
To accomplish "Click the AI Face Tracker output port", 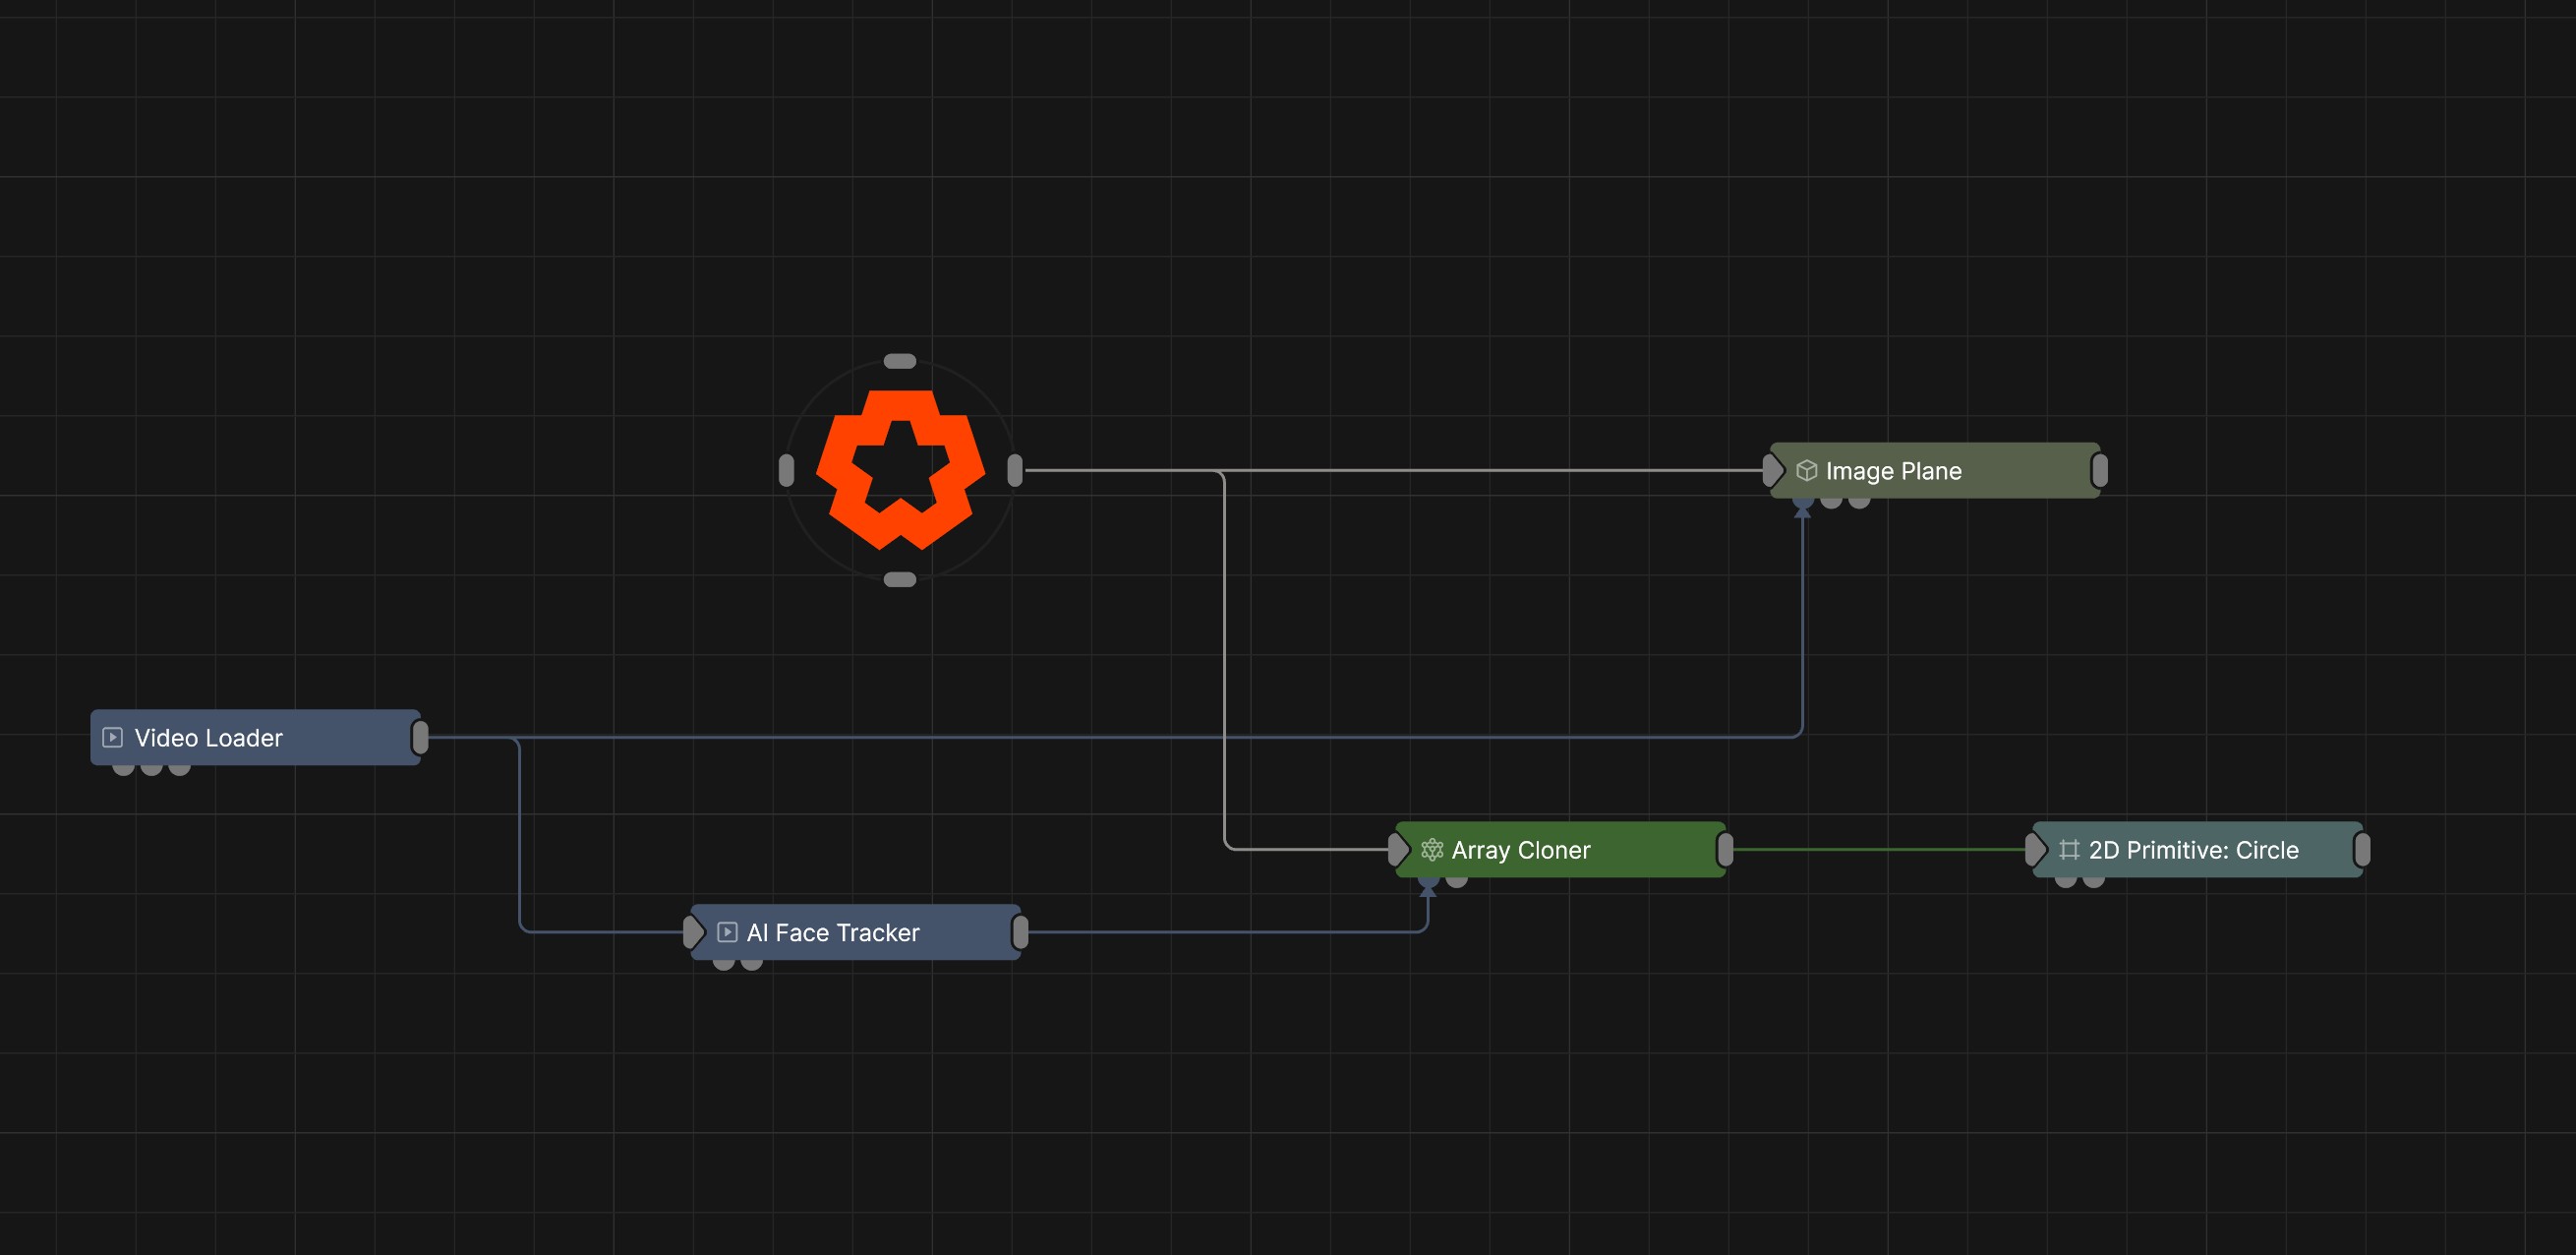I will point(1020,932).
